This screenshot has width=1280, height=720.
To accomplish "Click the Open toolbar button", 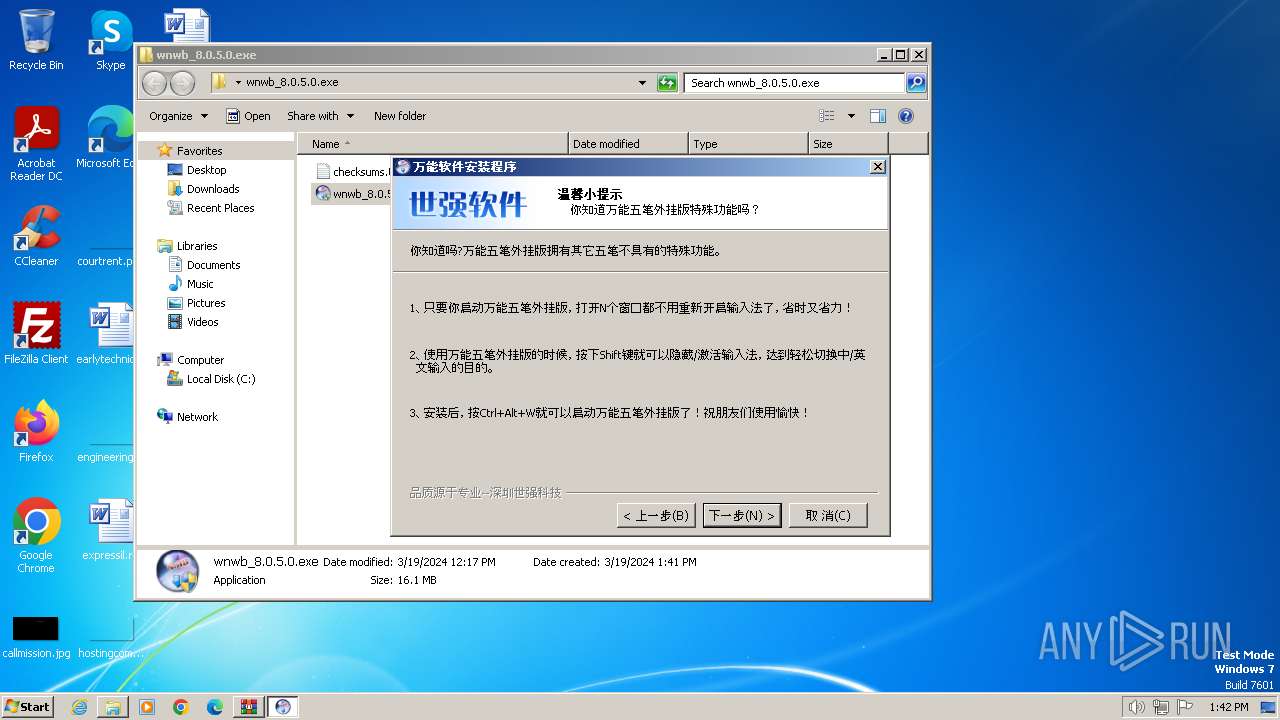I will click(248, 116).
